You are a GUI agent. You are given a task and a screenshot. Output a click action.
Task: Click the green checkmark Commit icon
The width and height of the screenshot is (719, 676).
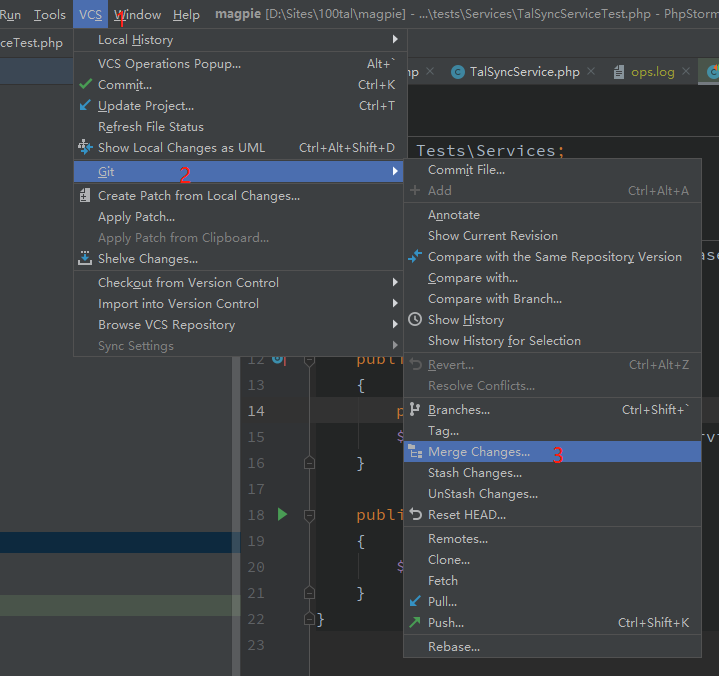[85, 84]
